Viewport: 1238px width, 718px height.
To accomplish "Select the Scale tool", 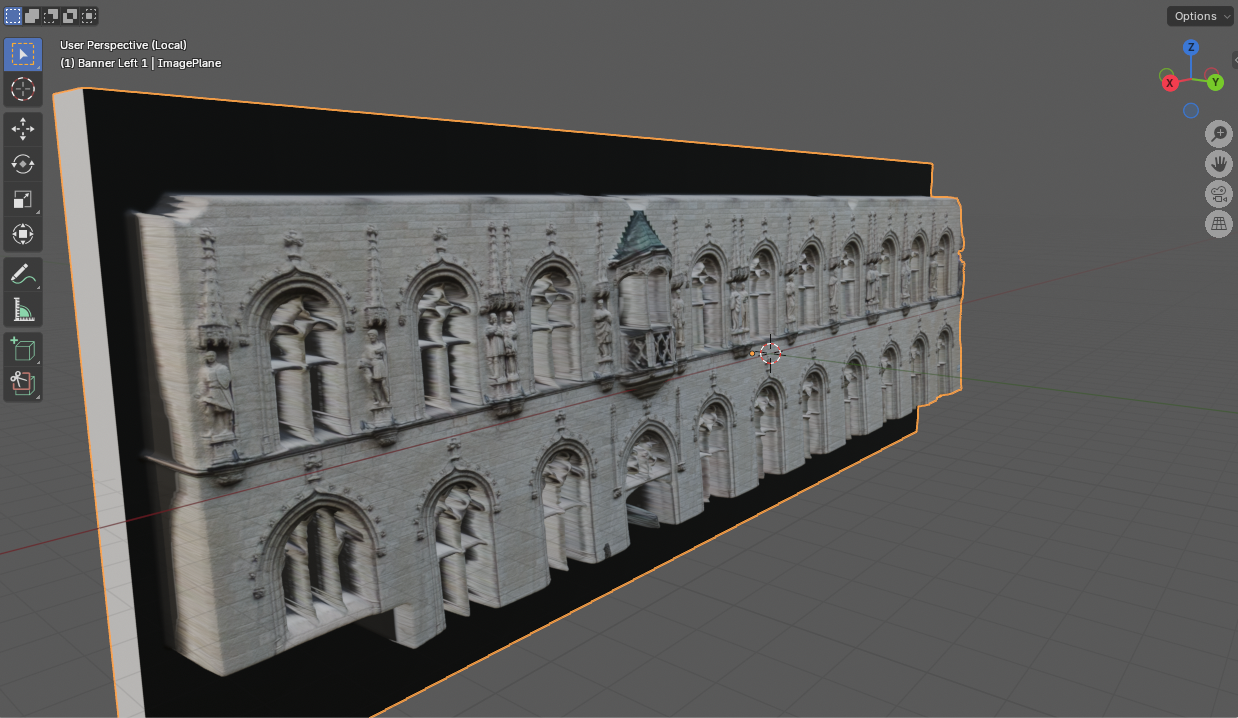I will click(23, 199).
